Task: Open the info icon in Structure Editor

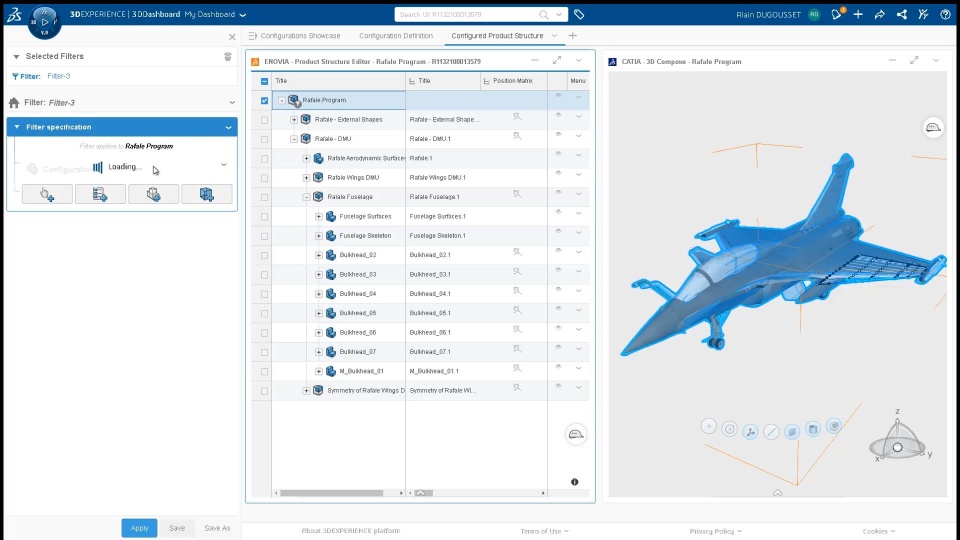Action: [574, 482]
